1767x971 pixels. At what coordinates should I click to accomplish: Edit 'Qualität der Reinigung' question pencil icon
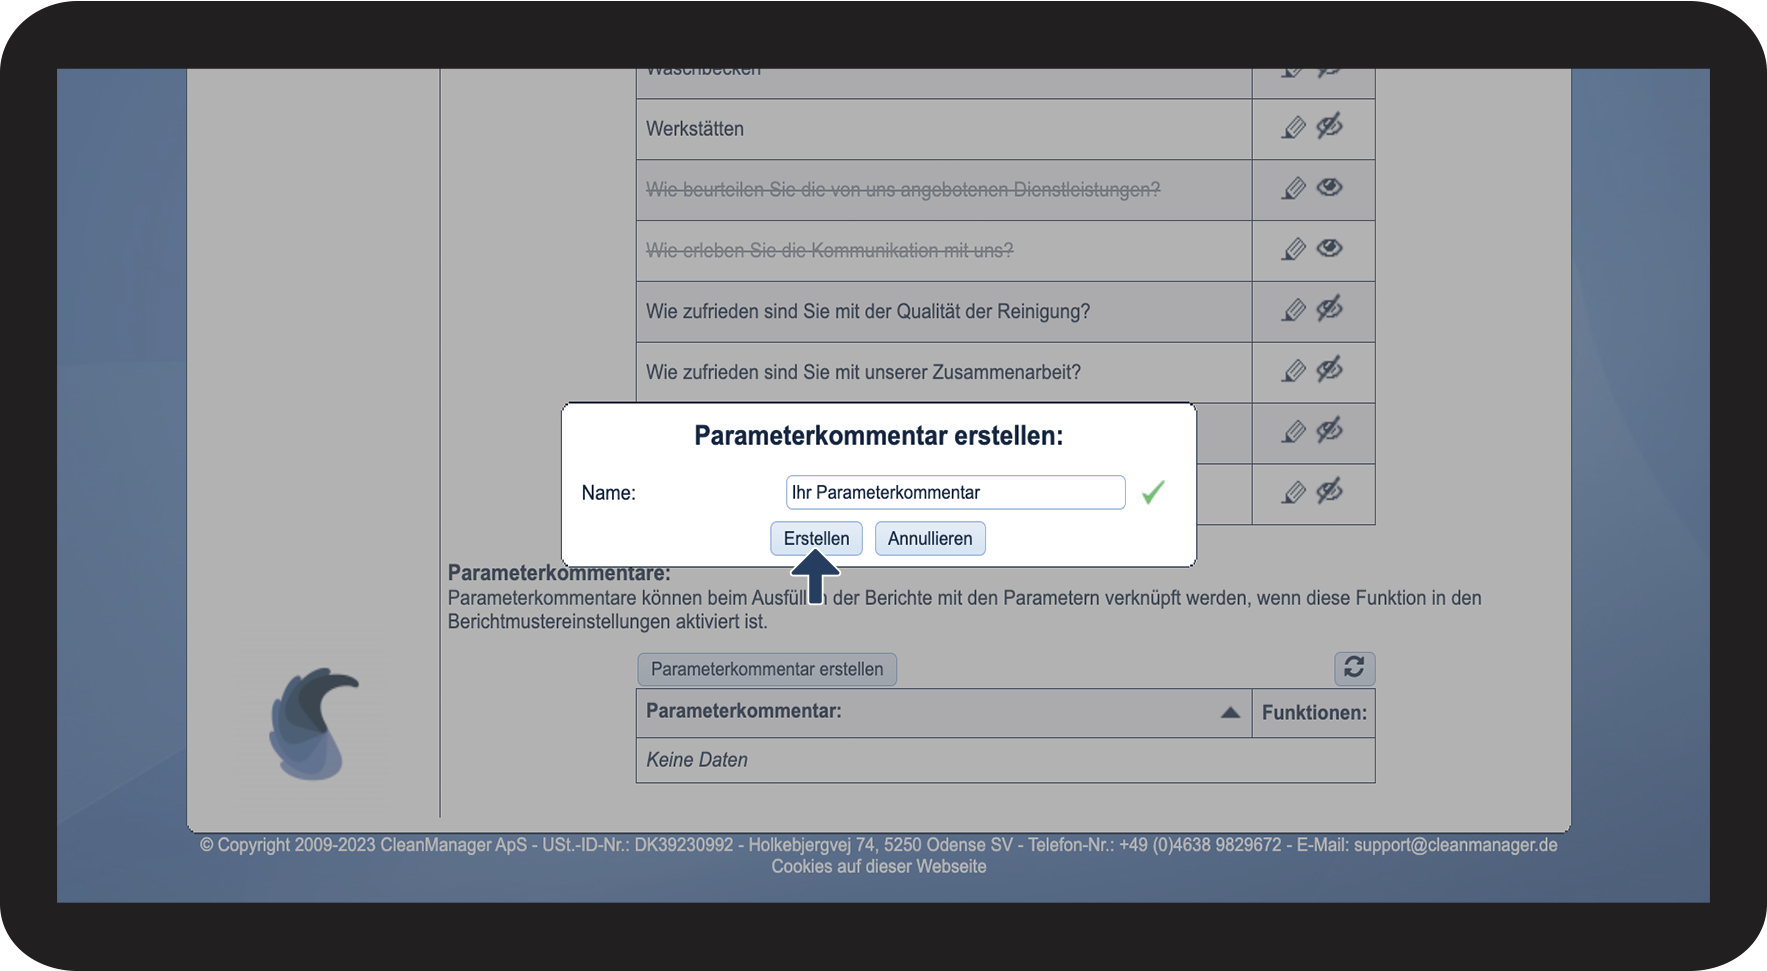coord(1293,311)
